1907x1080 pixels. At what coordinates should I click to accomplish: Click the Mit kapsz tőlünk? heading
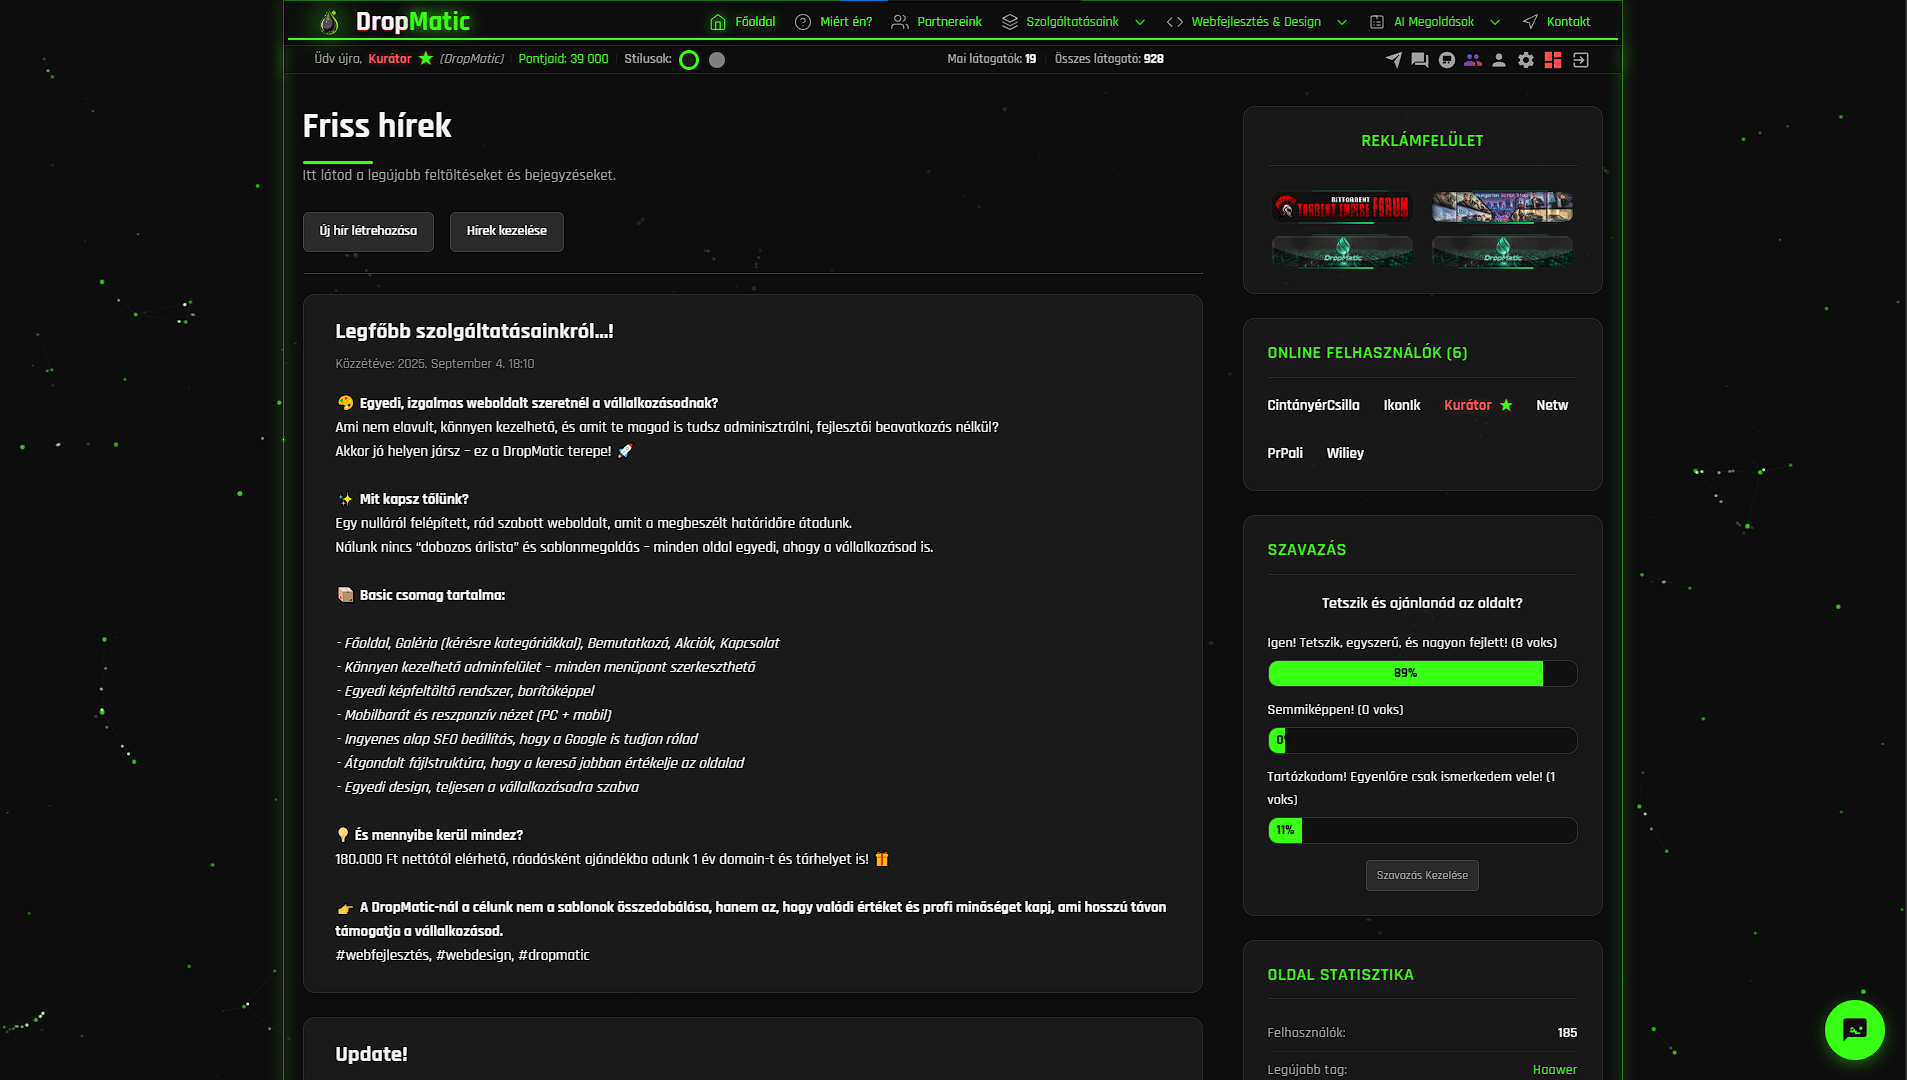[x=414, y=499]
